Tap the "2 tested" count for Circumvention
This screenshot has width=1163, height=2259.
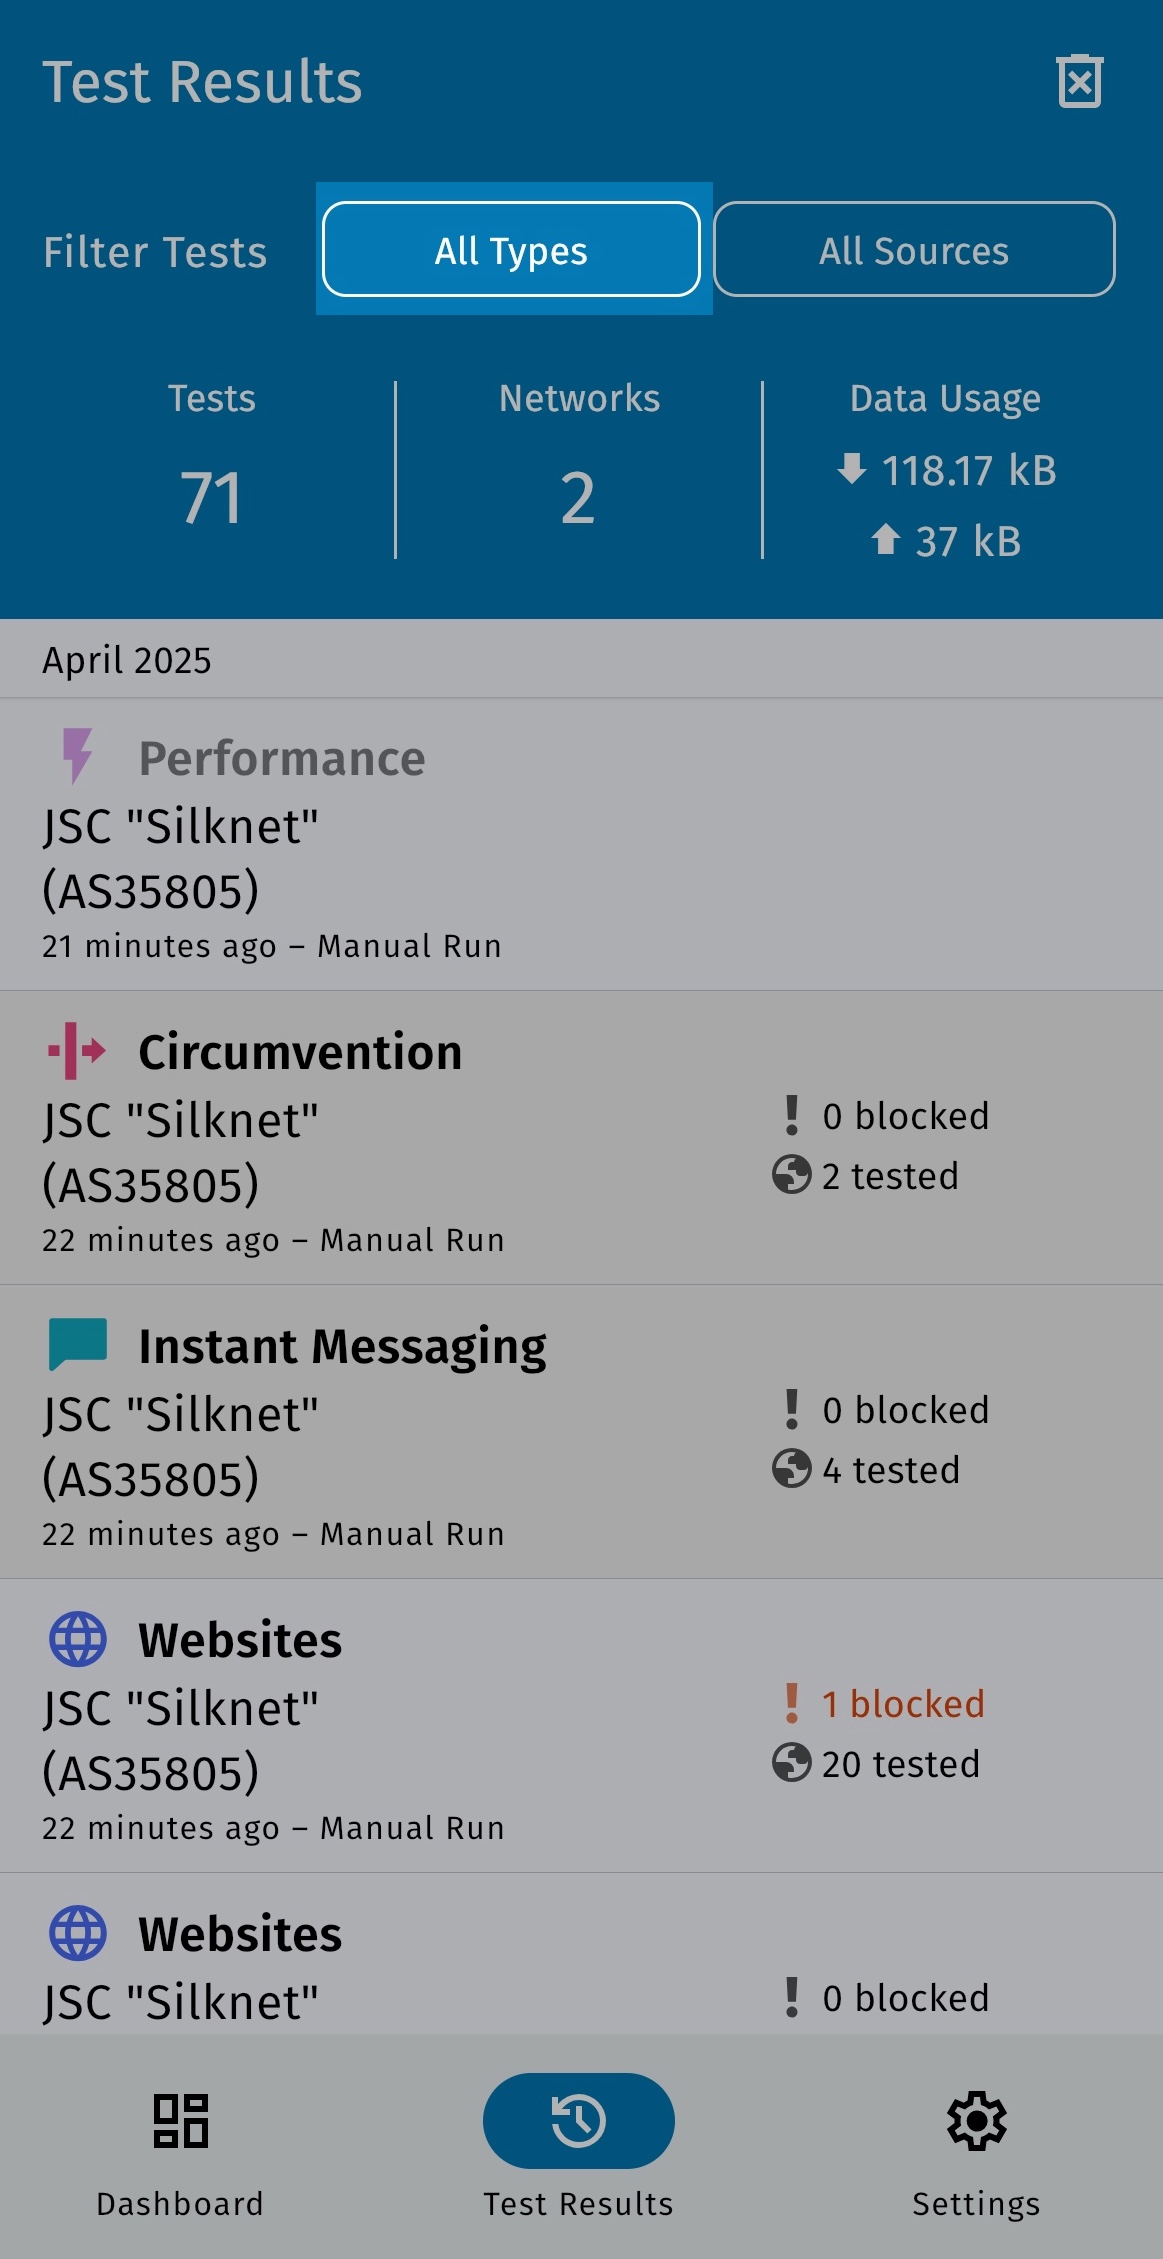point(890,1176)
